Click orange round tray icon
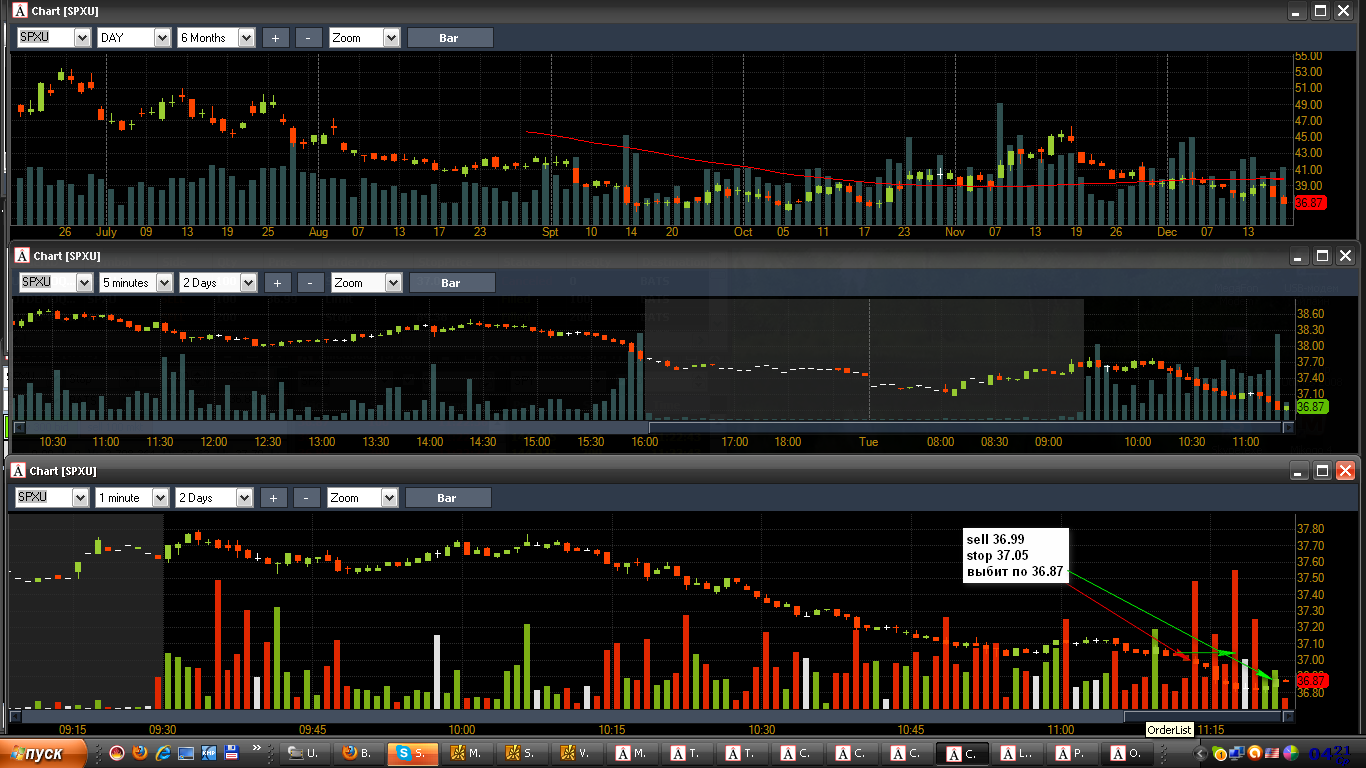Screen dimensions: 1366x768 (x=1254, y=753)
